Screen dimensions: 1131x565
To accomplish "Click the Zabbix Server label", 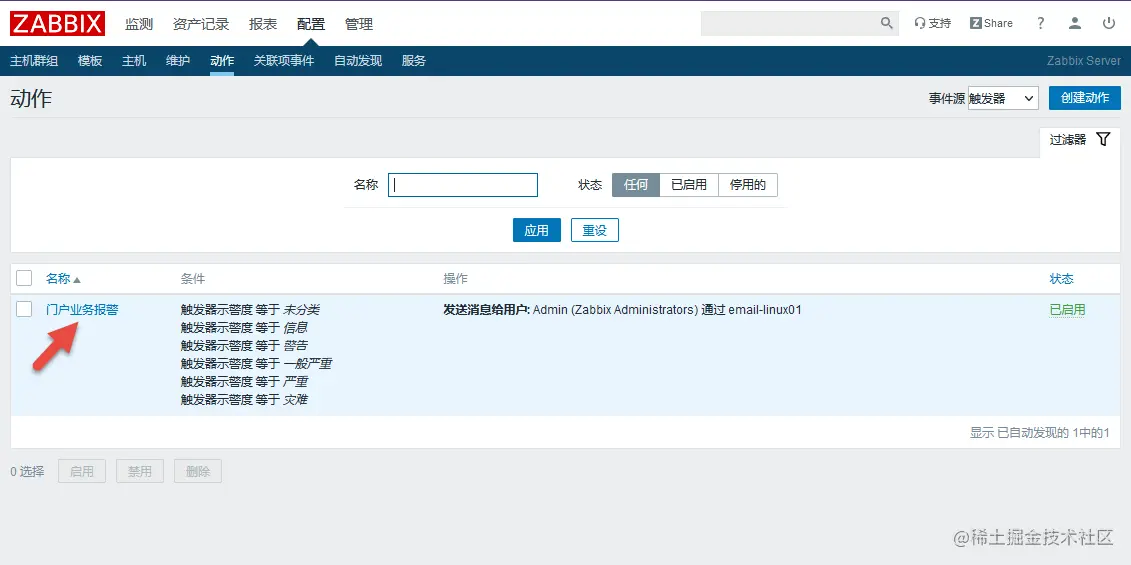I will pos(1083,61).
